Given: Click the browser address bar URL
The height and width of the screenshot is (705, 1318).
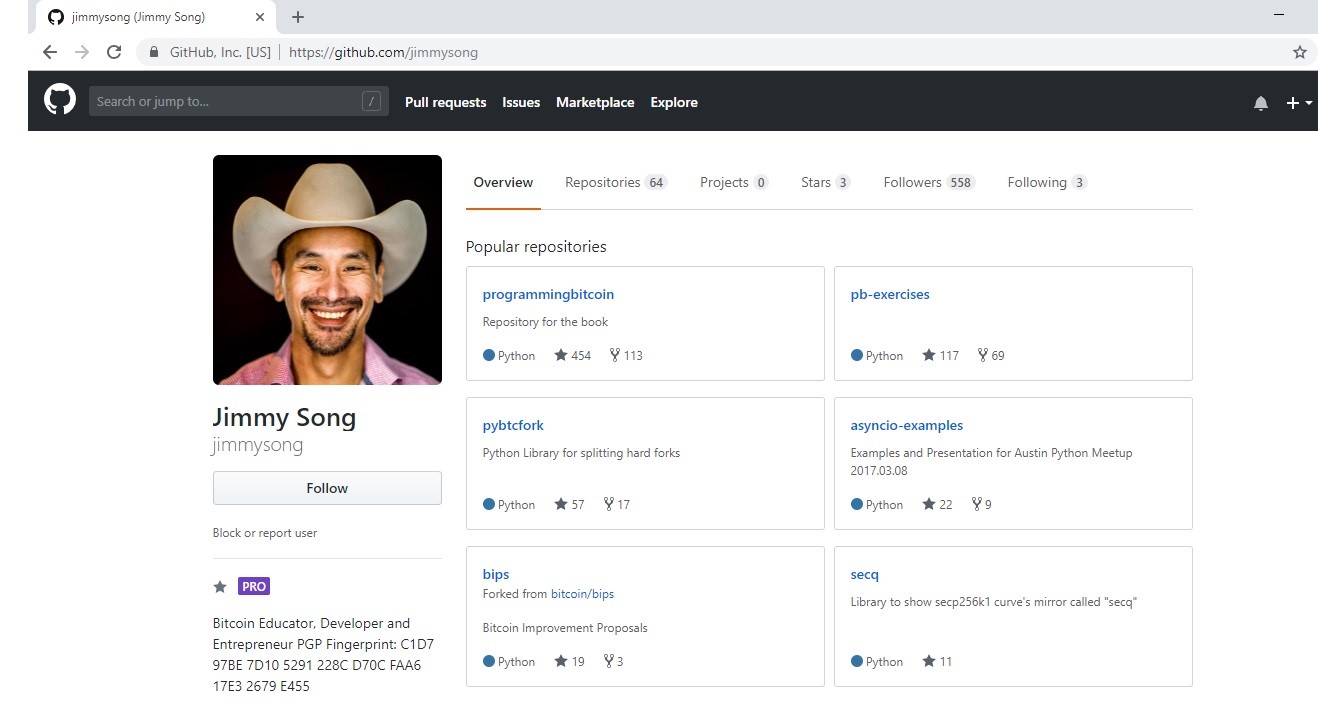Looking at the screenshot, I should (x=383, y=52).
